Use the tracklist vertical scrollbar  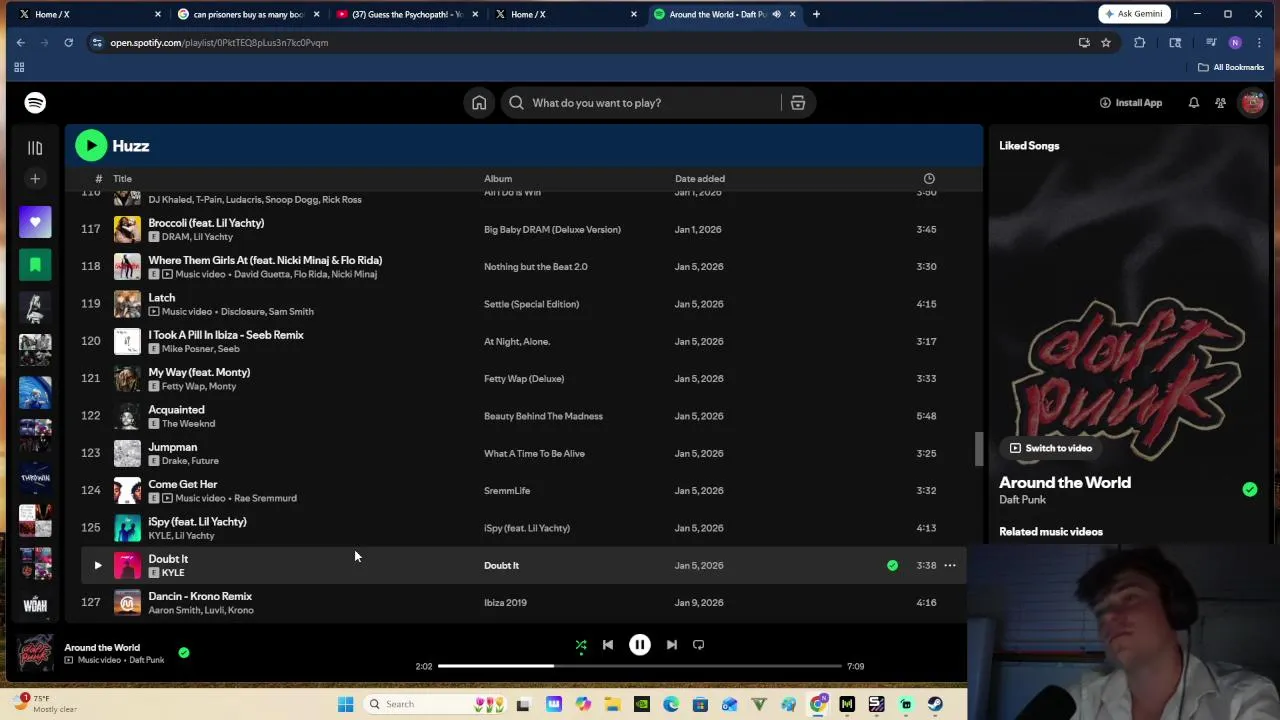[979, 449]
